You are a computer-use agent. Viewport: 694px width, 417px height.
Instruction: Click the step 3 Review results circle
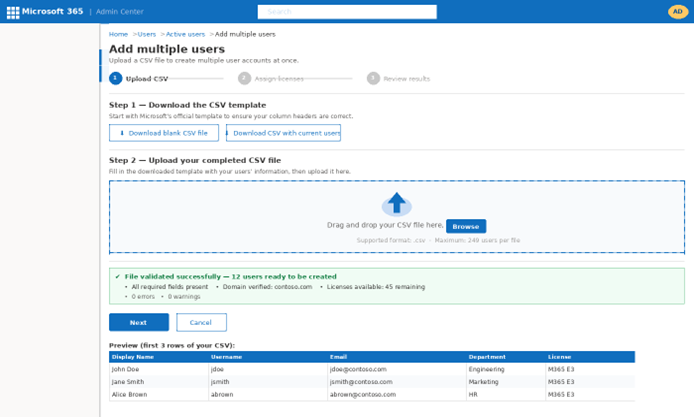373,78
